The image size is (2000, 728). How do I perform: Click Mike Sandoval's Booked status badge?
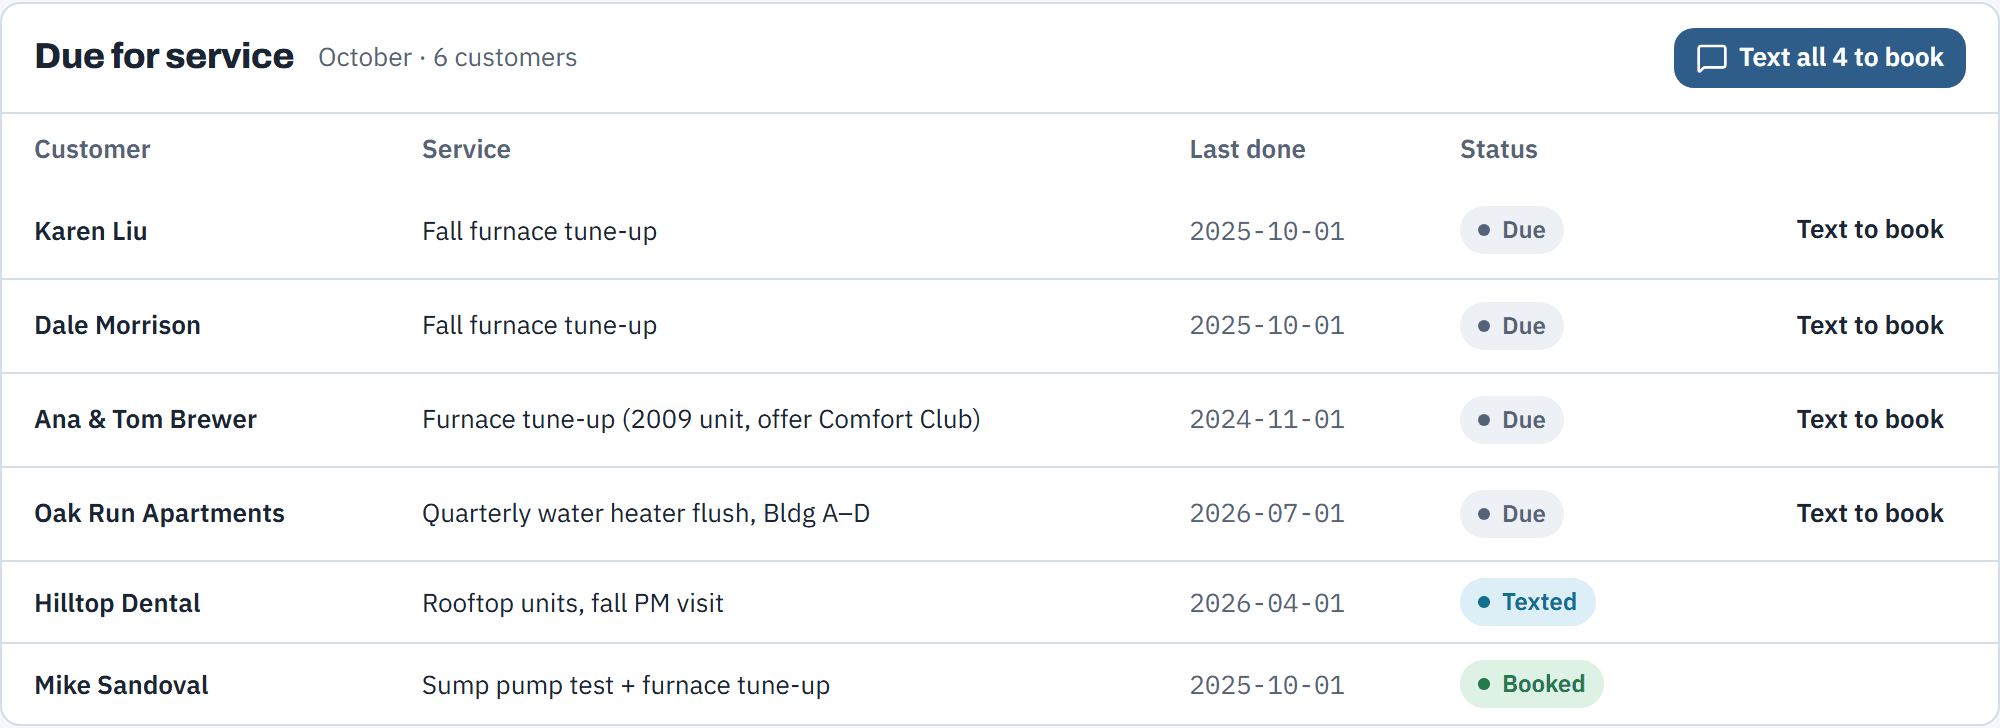point(1531,684)
